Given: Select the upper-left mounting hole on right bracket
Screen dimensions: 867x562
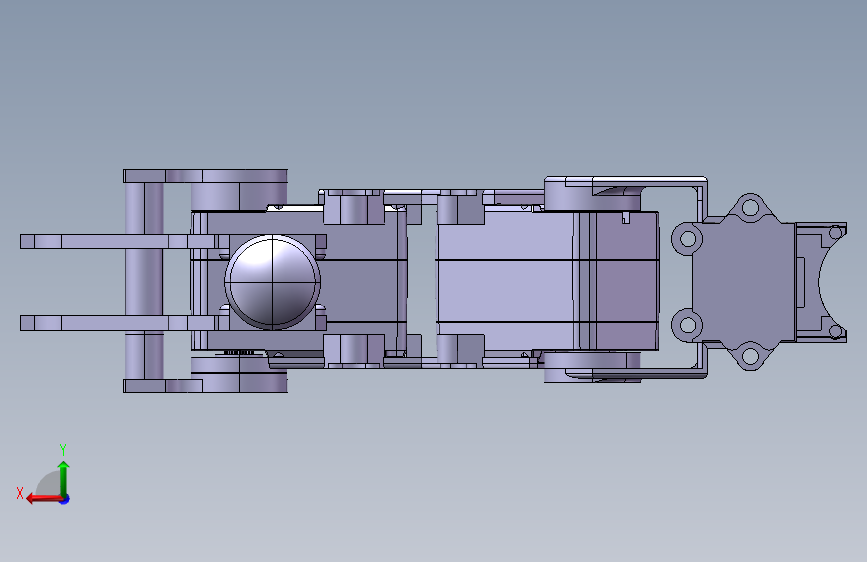Looking at the screenshot, I should (x=687, y=239).
